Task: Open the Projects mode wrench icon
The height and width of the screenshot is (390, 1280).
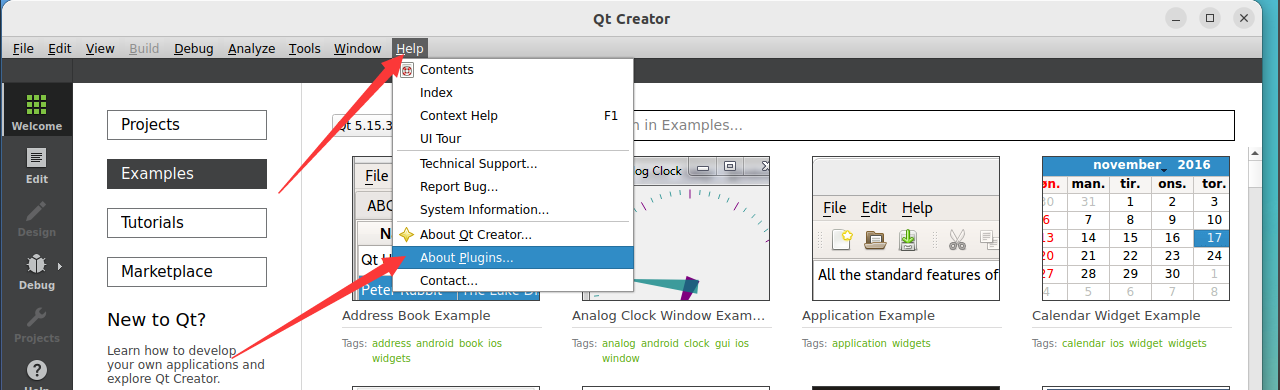Action: (37, 317)
